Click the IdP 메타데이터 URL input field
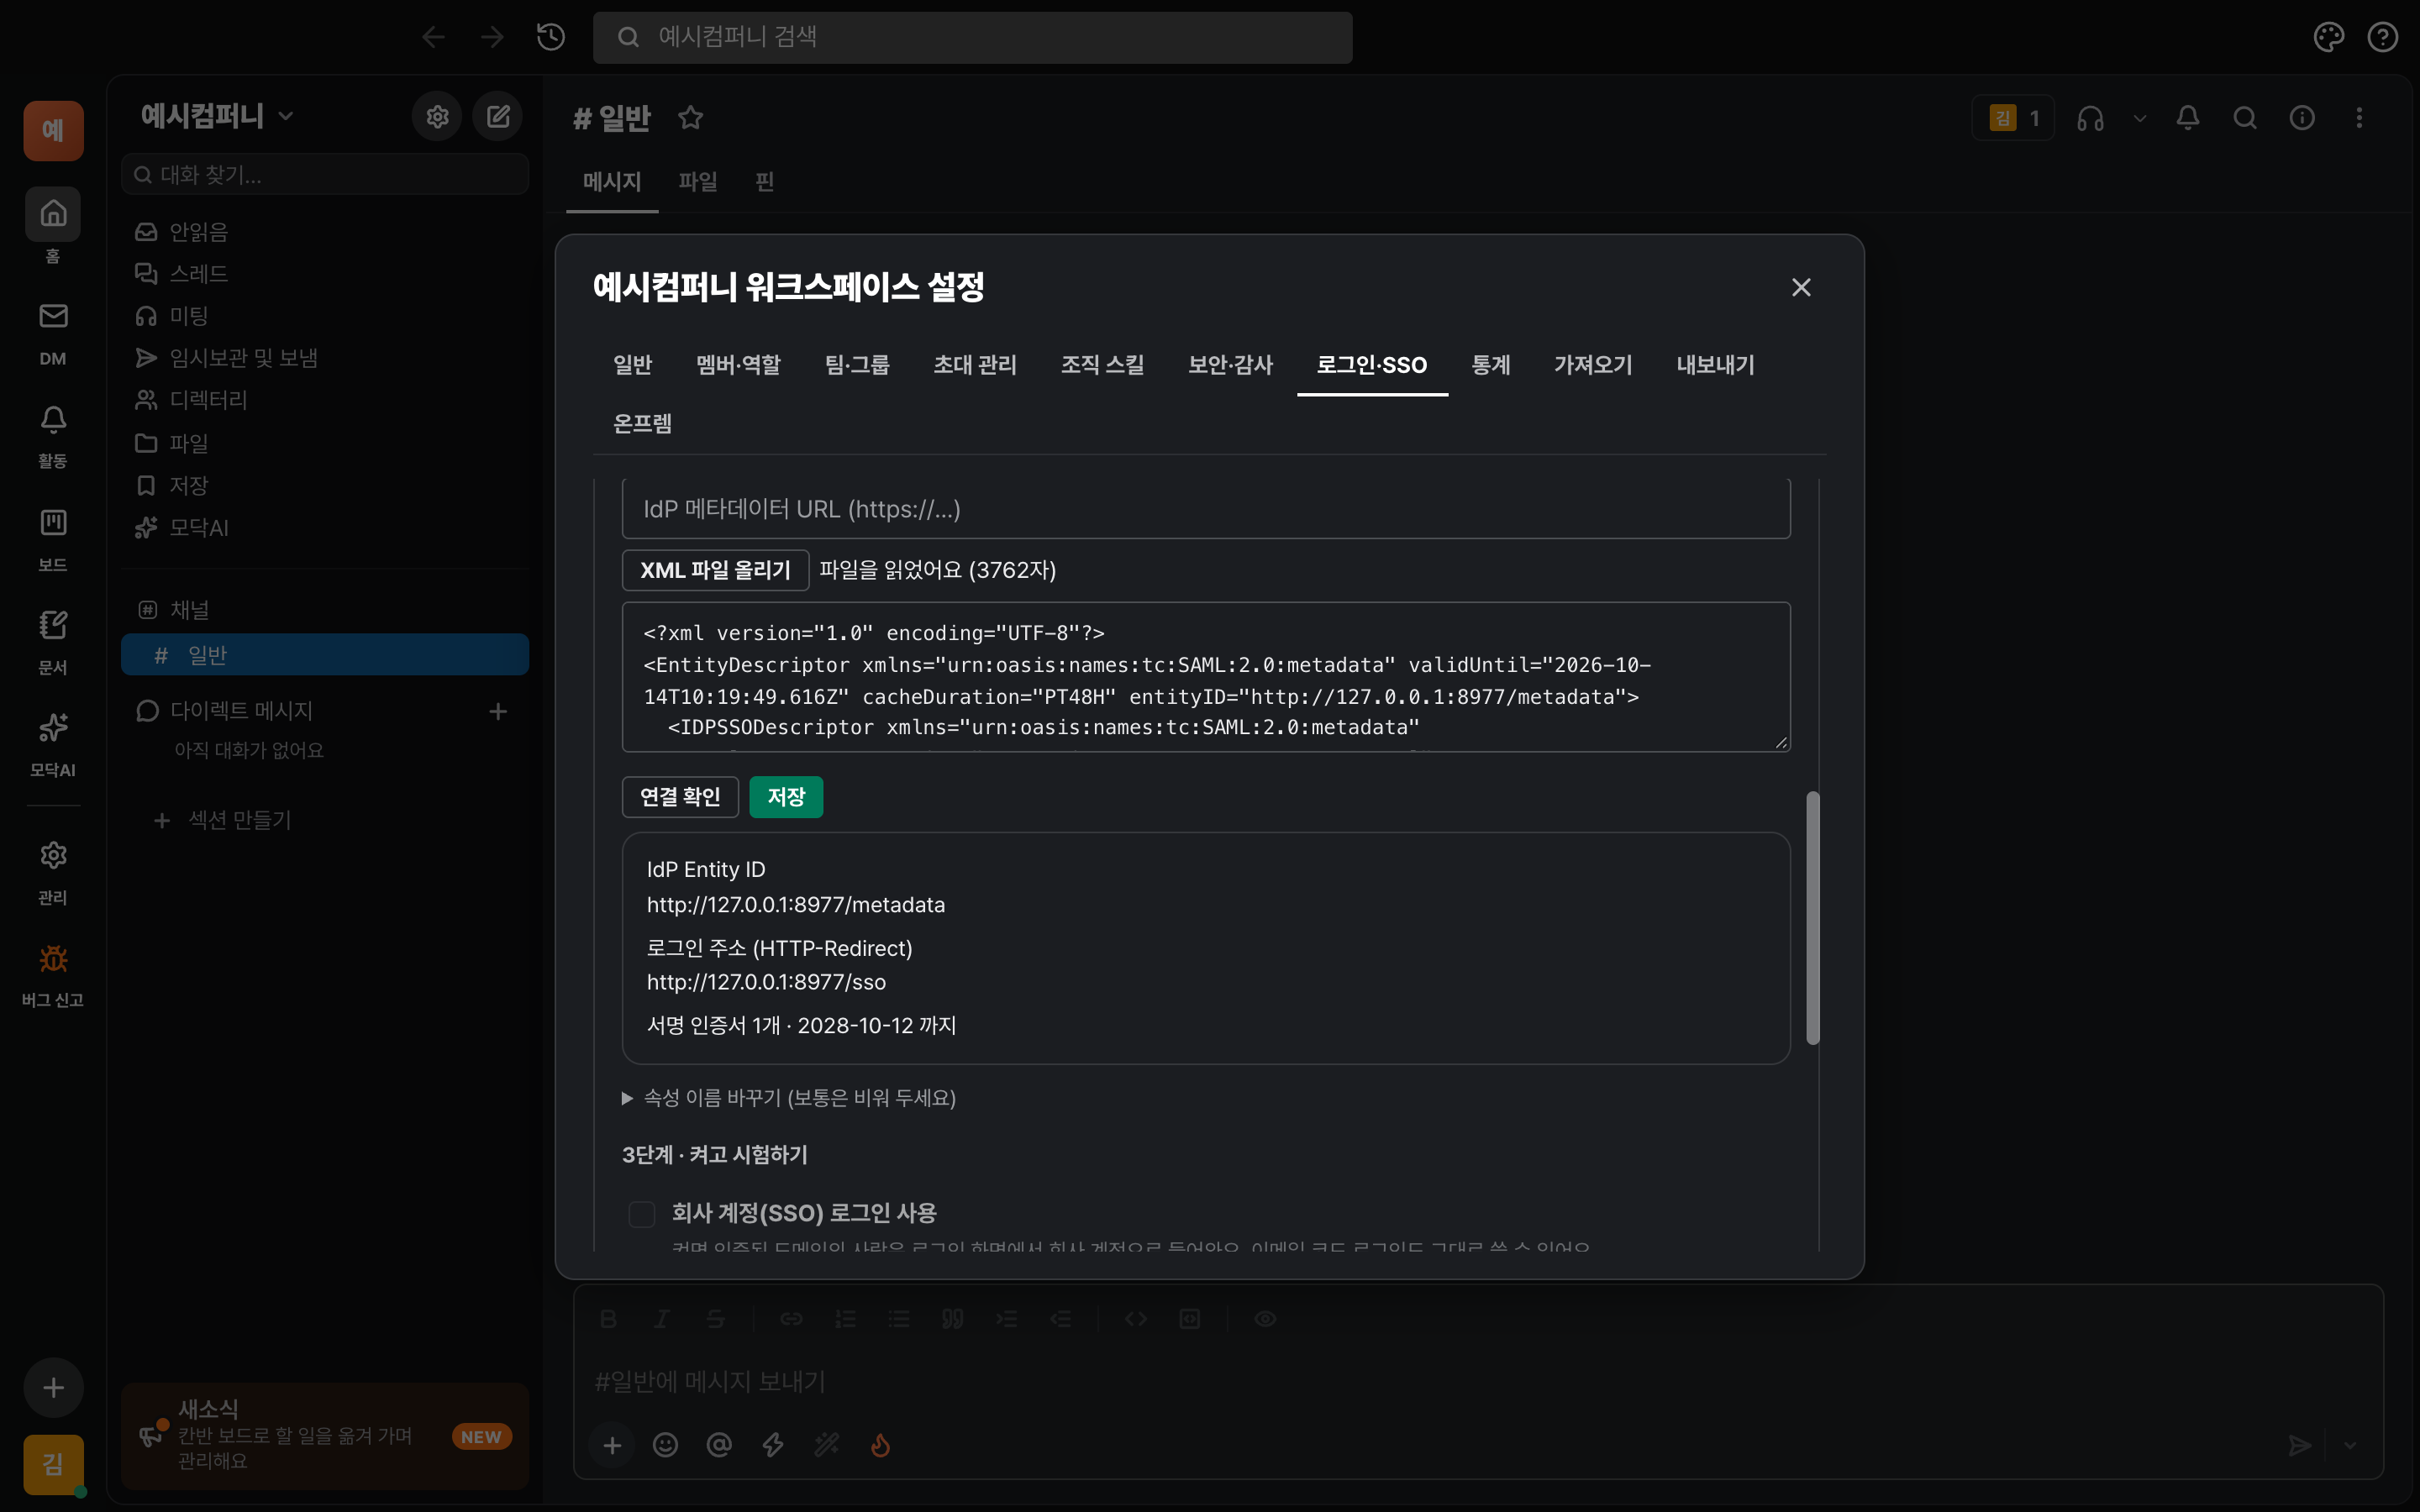 pos(1205,509)
